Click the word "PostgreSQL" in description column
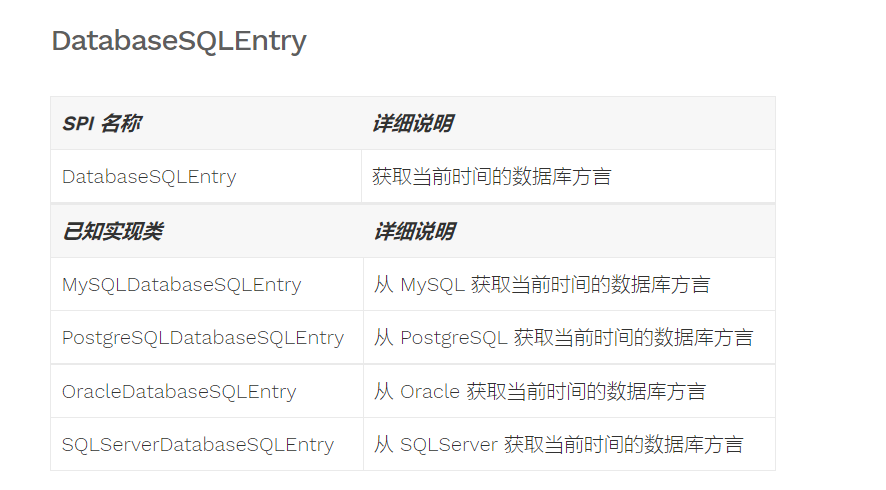This screenshot has width=886, height=490. (454, 338)
